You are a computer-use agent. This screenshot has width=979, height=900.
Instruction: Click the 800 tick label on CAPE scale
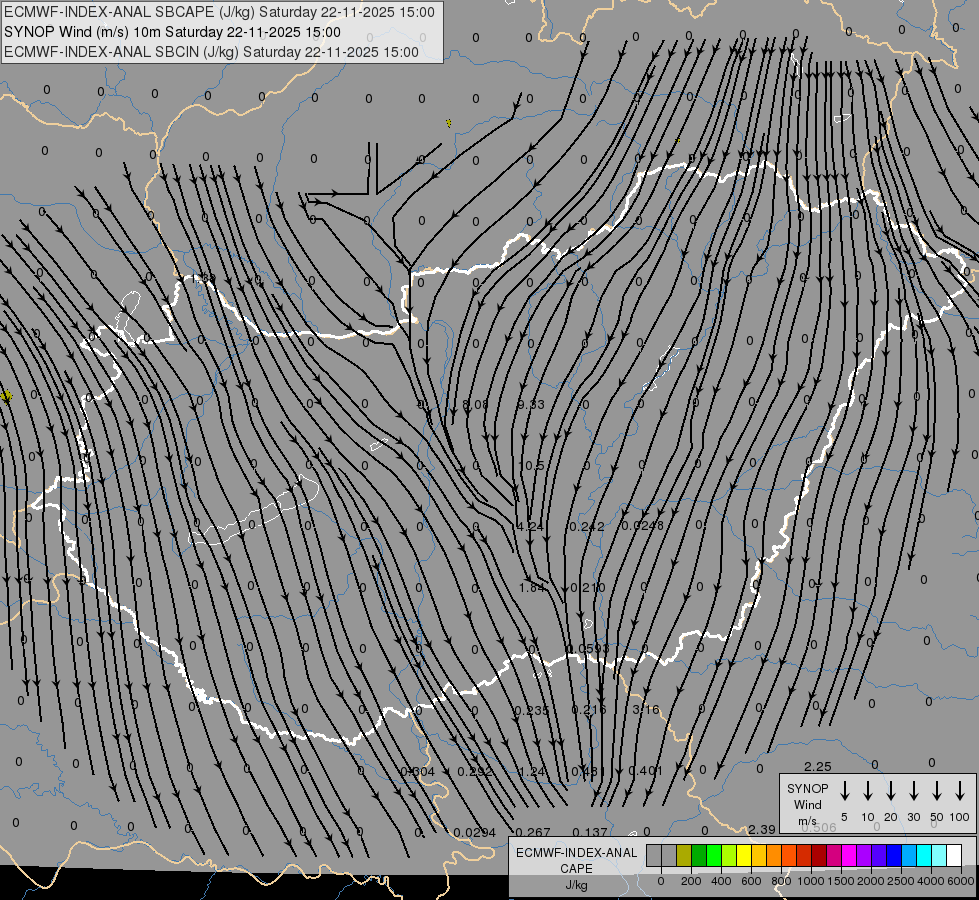pos(781,881)
